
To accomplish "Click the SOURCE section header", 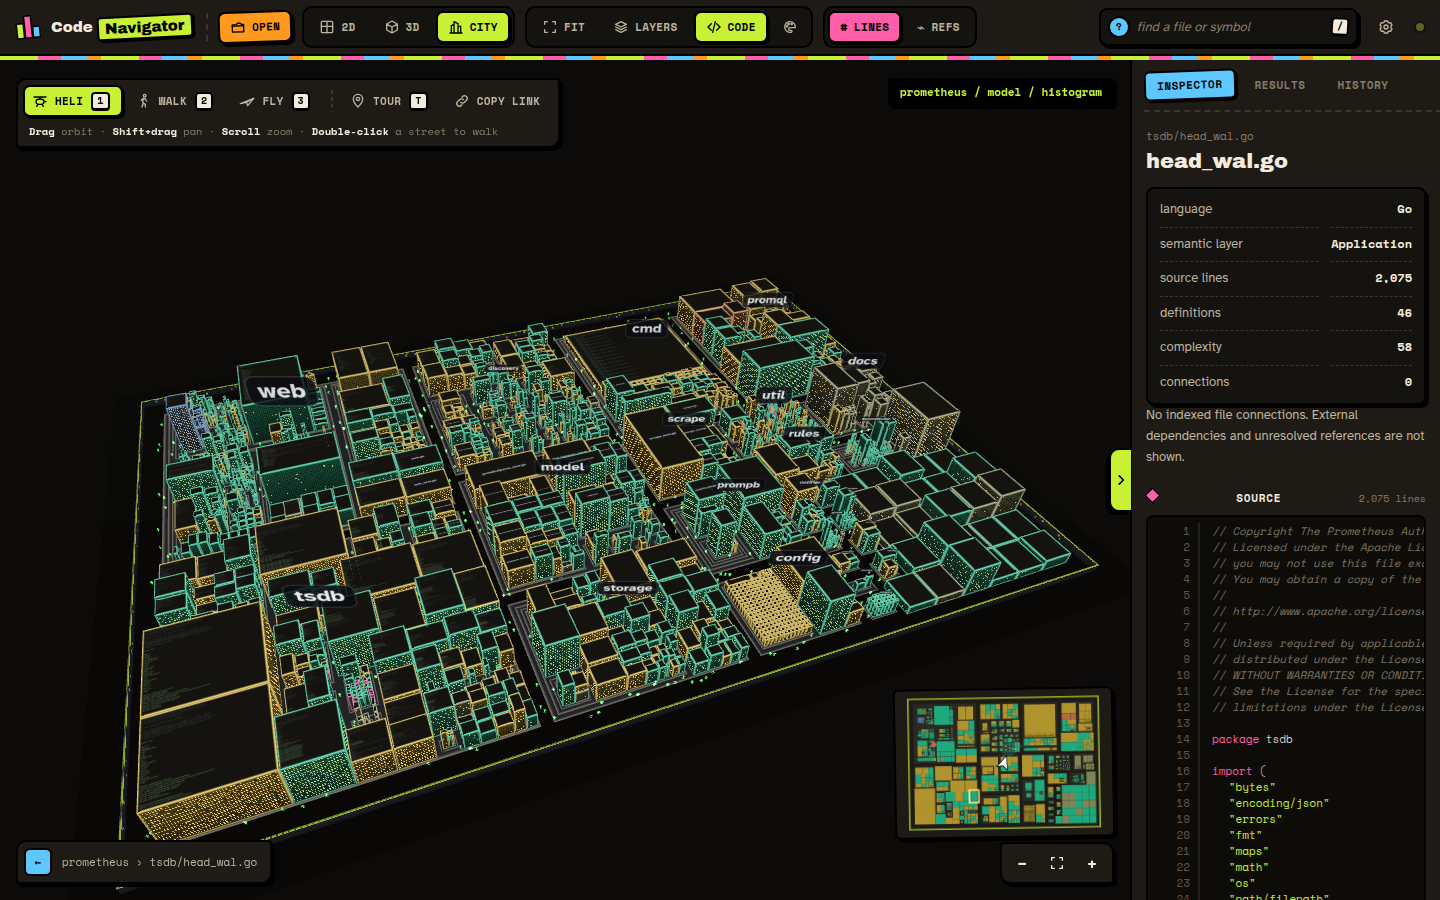I will [1258, 498].
